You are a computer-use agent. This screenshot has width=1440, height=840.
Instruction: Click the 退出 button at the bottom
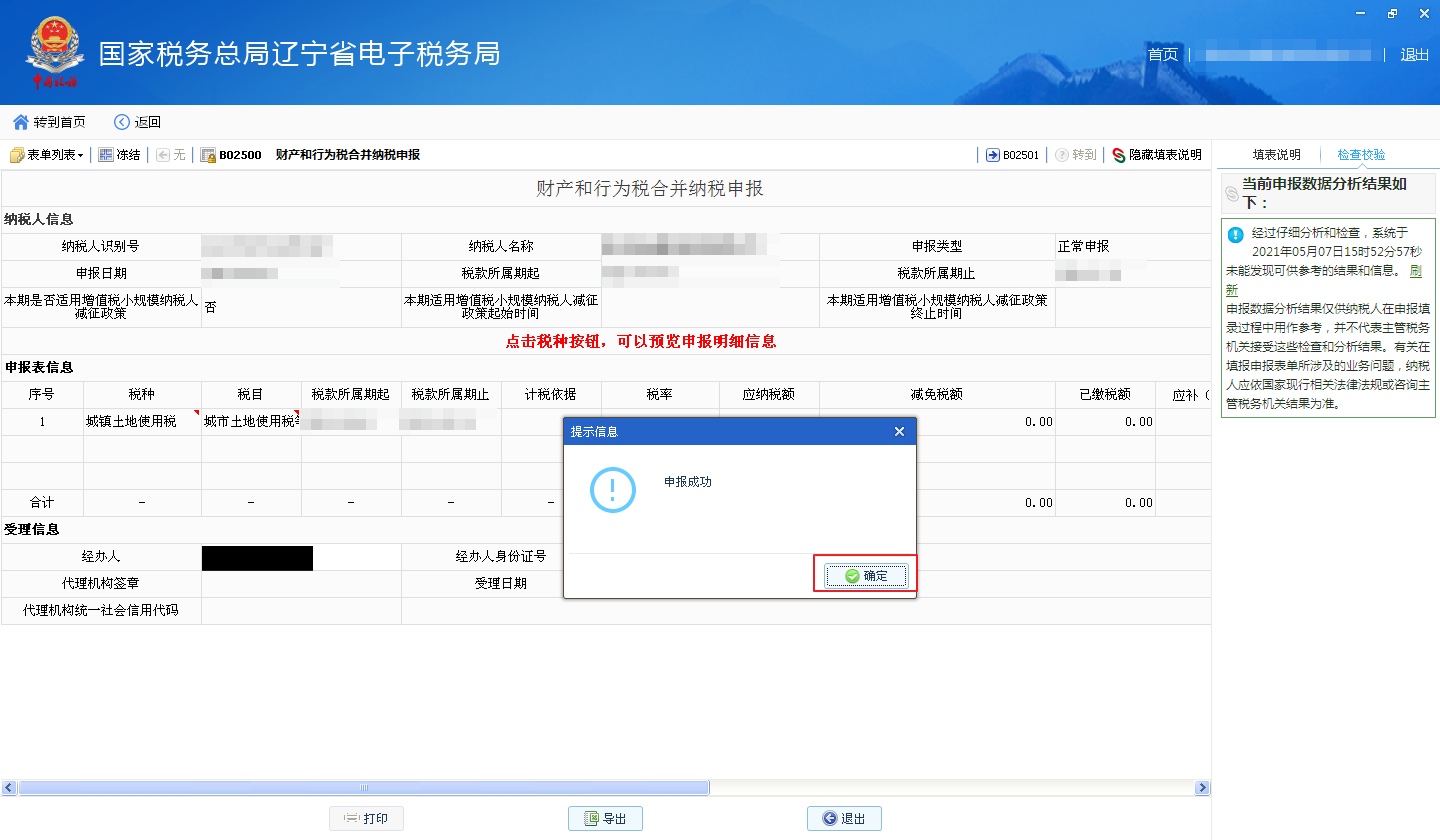(x=844, y=818)
